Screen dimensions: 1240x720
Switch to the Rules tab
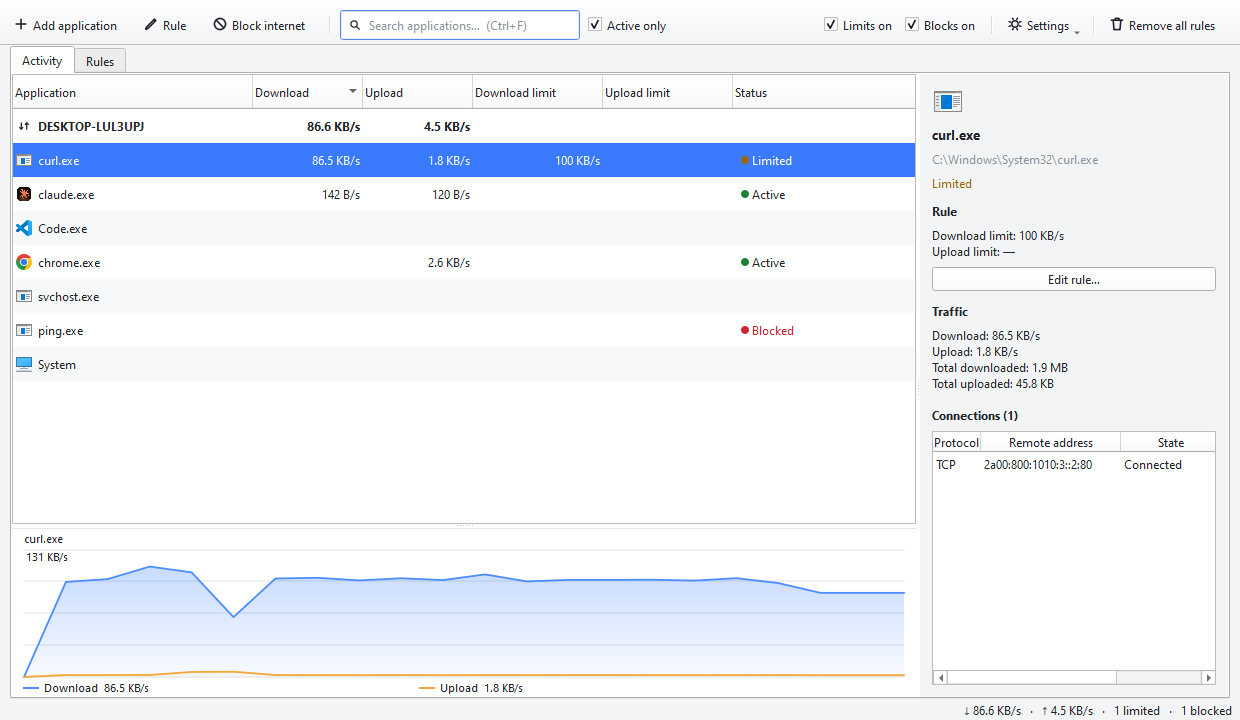point(100,62)
